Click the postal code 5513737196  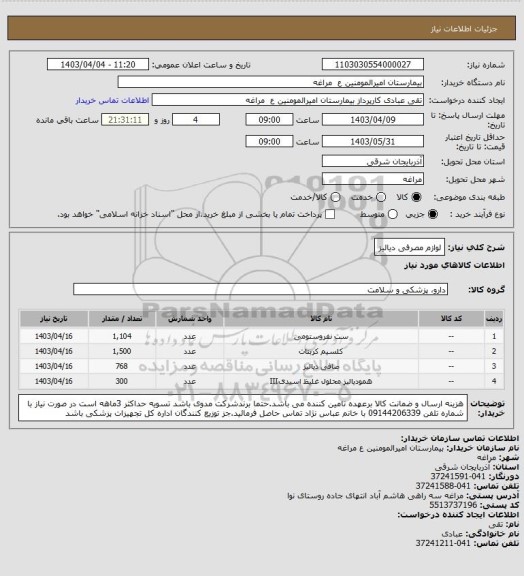453,505
